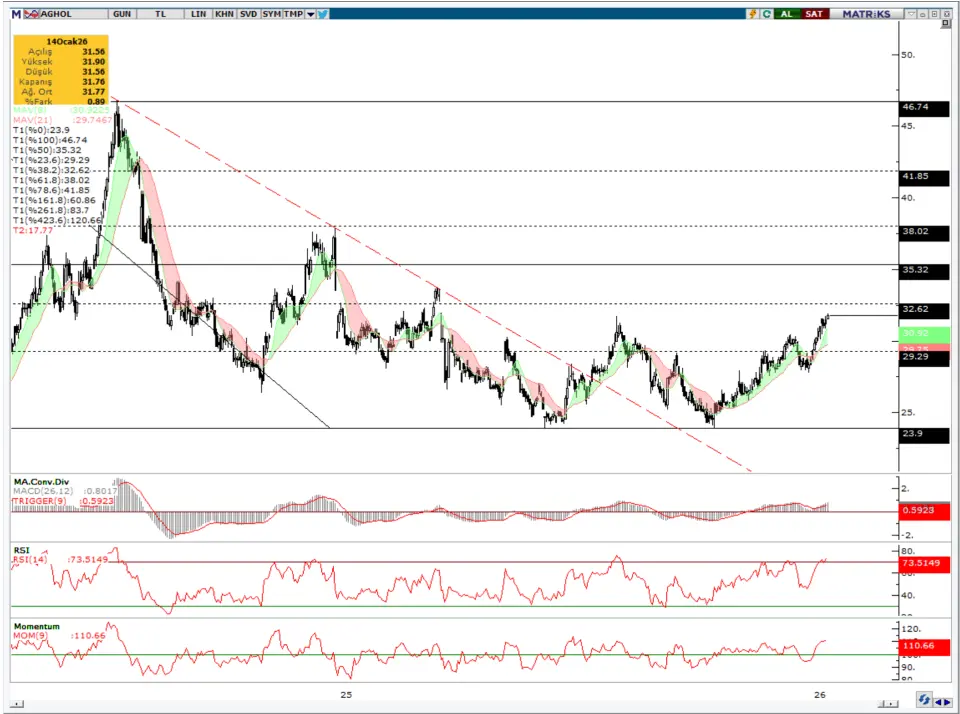Open the Twitter bird icon
This screenshot has width=960, height=714.
(324, 14)
